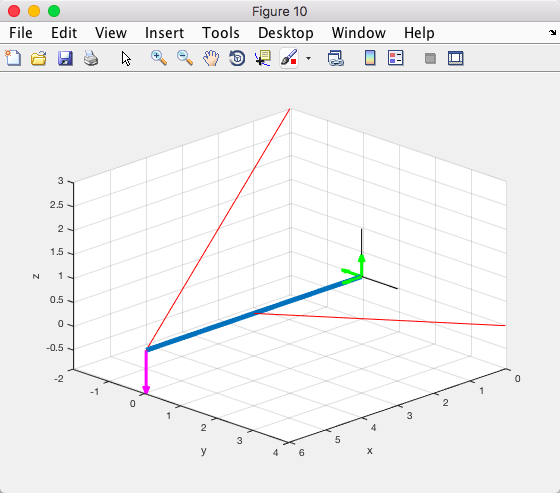Activate the Zoom Out magnifier tool

point(185,58)
